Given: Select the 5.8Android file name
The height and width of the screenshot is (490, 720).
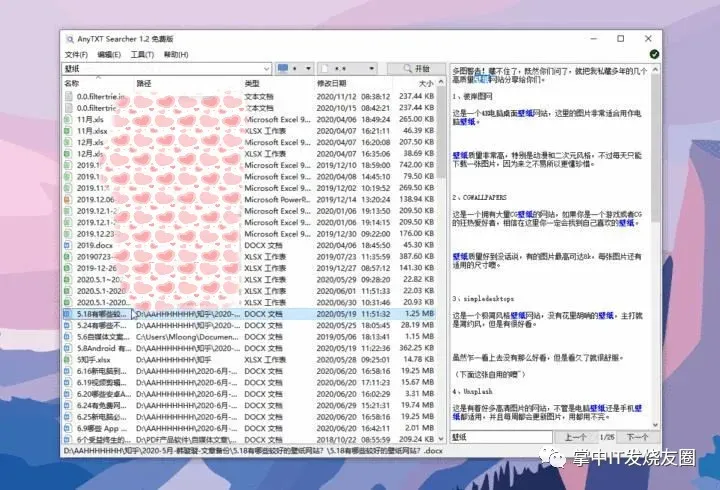Looking at the screenshot, I should tap(103, 348).
